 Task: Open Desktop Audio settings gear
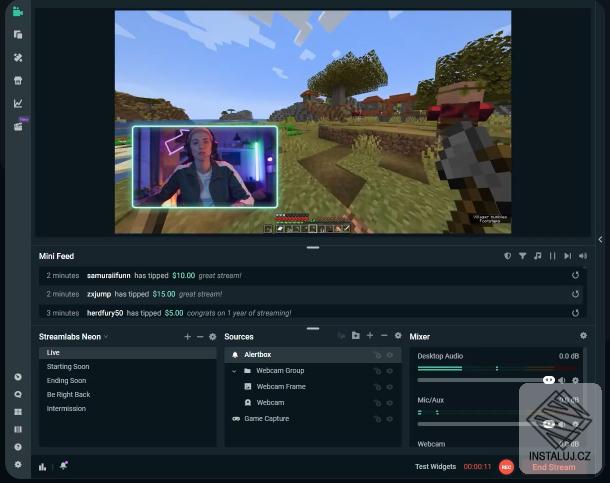coord(575,380)
